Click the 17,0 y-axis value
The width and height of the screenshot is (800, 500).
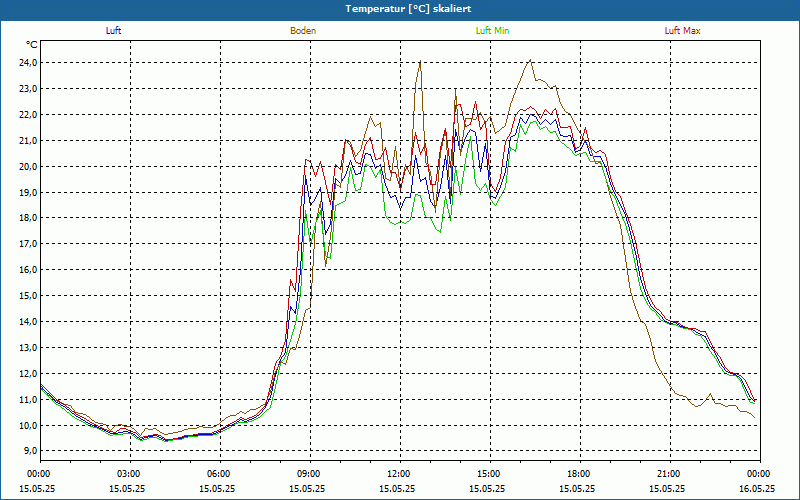point(28,244)
